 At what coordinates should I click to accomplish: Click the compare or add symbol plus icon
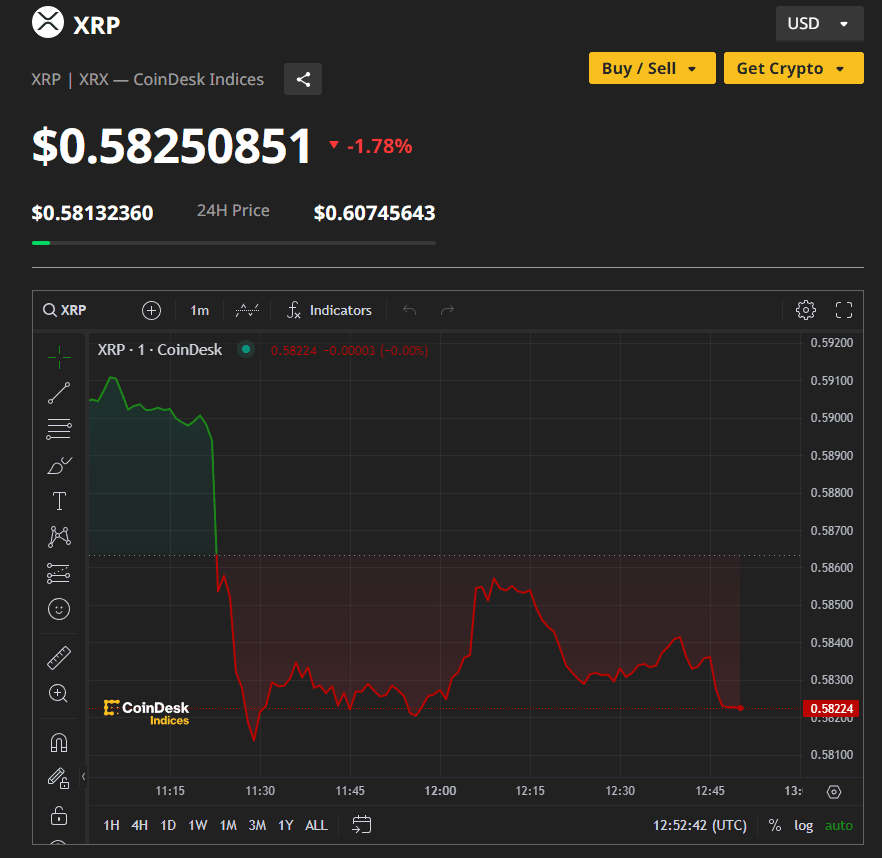coord(151,310)
